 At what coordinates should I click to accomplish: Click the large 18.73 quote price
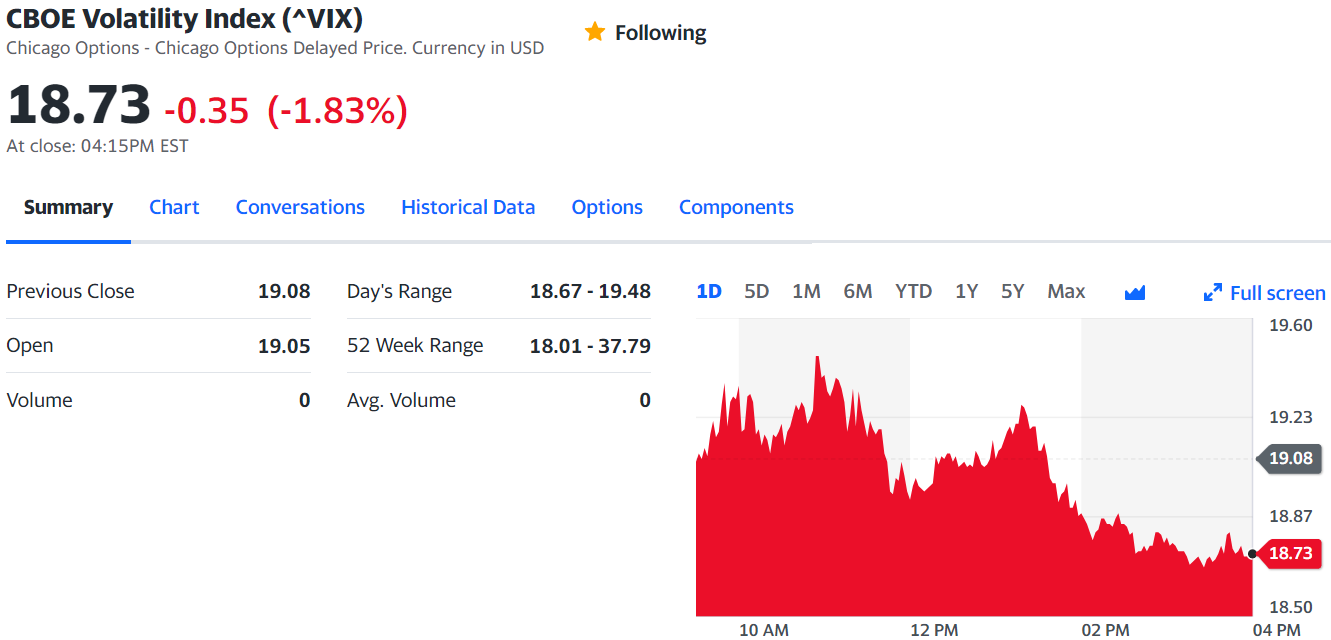click(x=79, y=105)
